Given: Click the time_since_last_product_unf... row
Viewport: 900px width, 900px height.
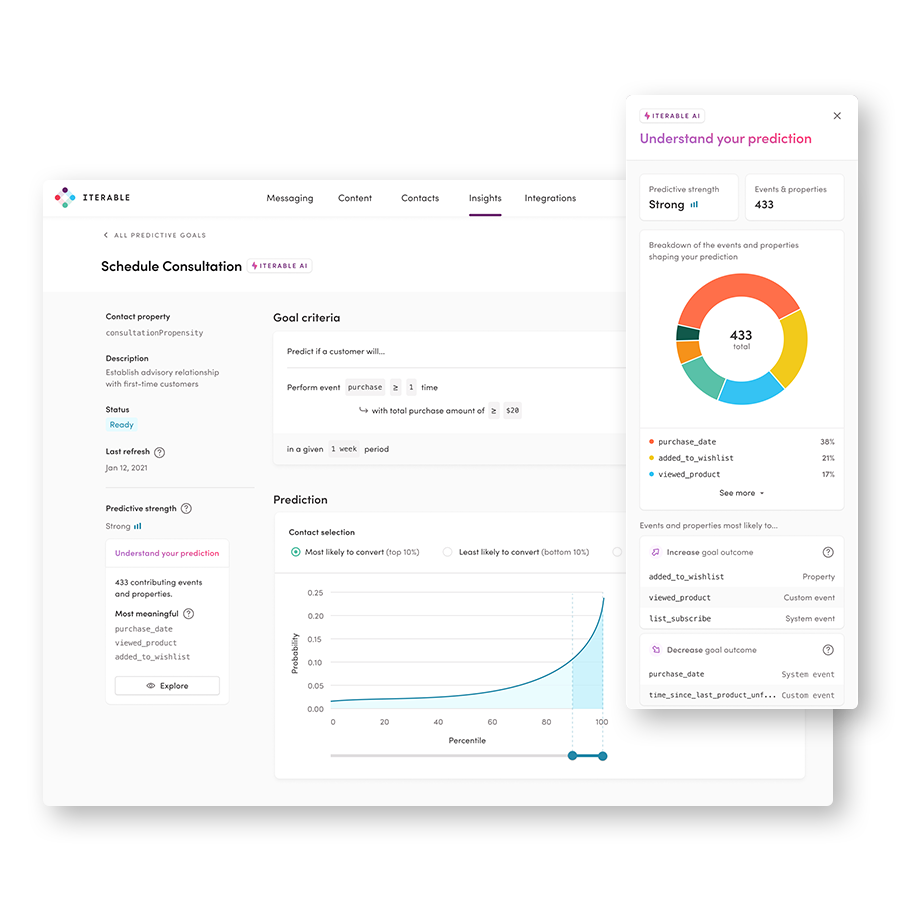Looking at the screenshot, I should 742,695.
